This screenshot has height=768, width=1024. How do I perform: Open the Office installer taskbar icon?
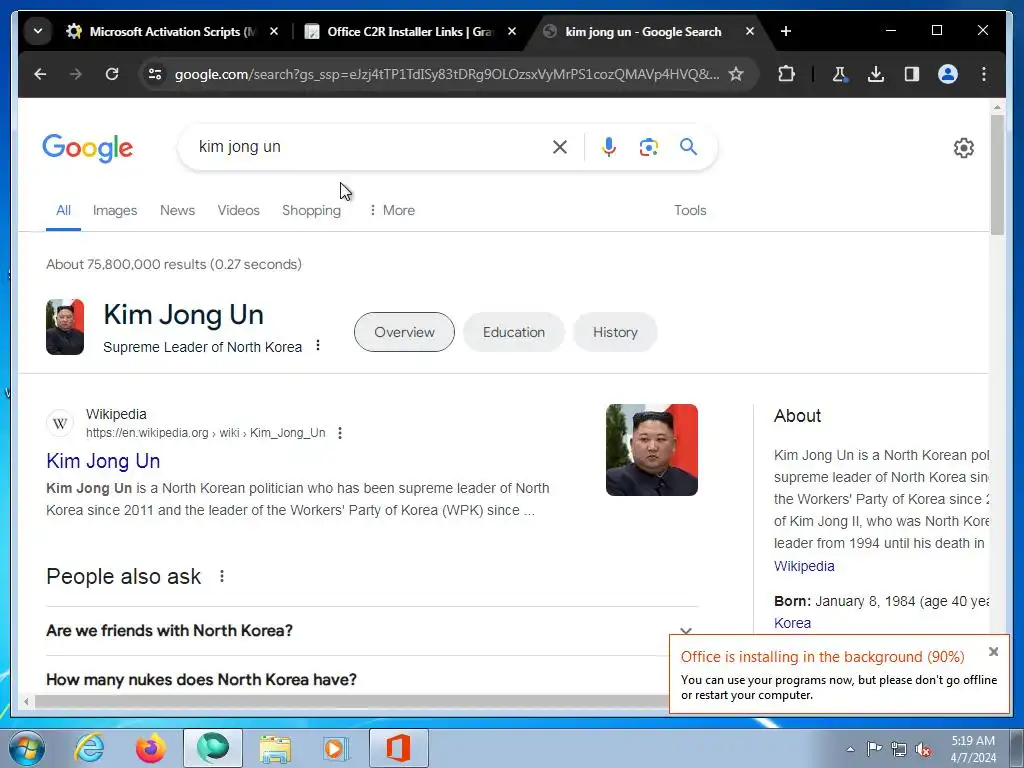point(398,748)
